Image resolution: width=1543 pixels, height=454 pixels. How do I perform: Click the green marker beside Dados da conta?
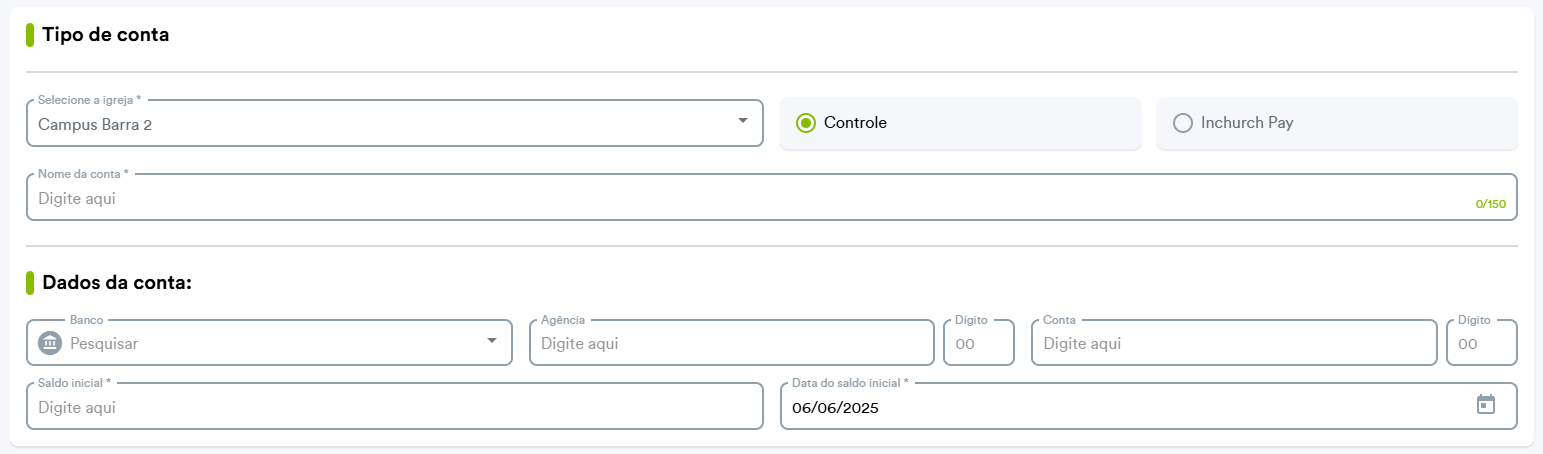(x=30, y=283)
